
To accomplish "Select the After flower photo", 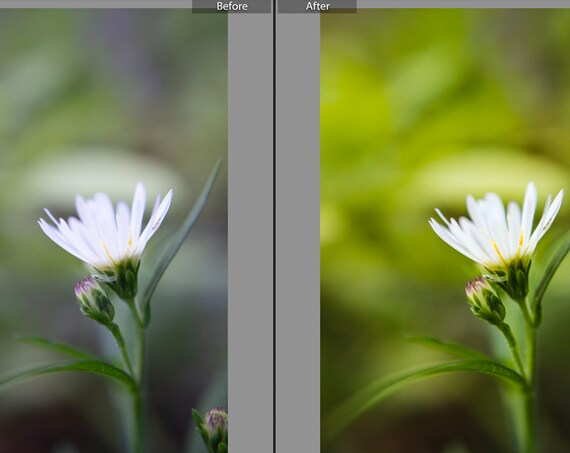I will 445,230.
